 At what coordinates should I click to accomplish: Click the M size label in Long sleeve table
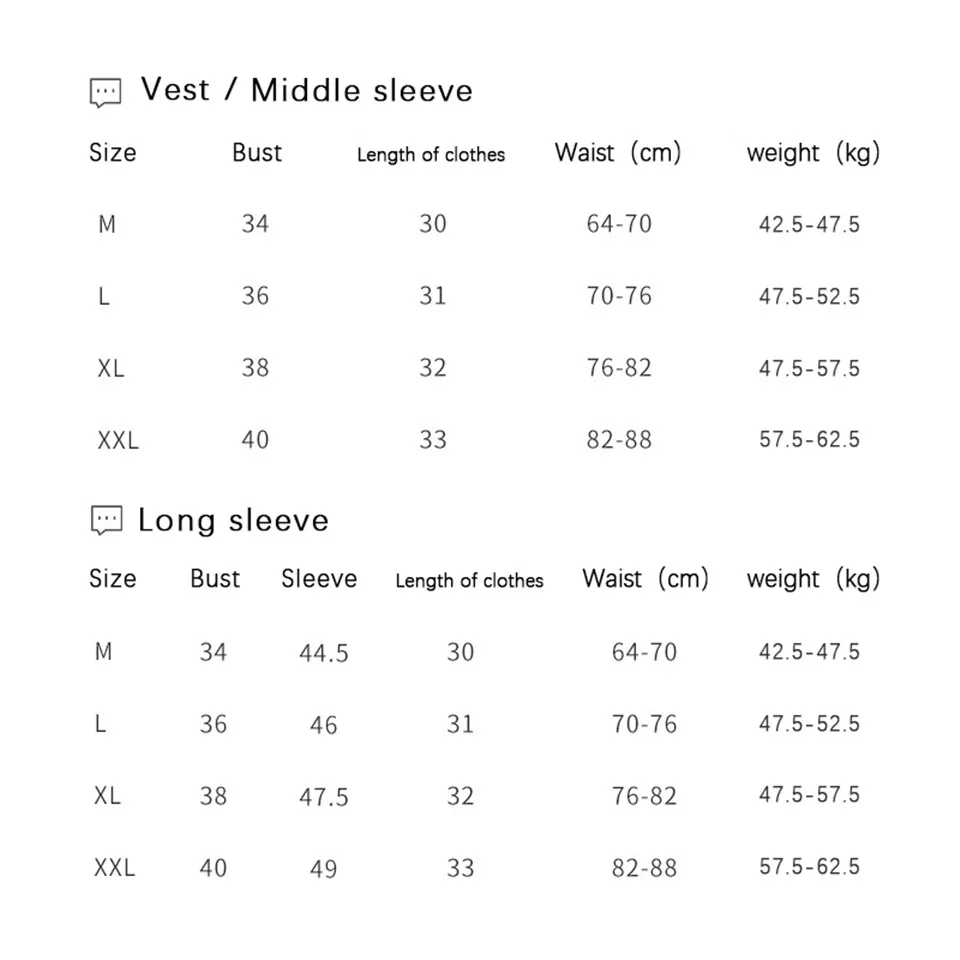coord(103,652)
